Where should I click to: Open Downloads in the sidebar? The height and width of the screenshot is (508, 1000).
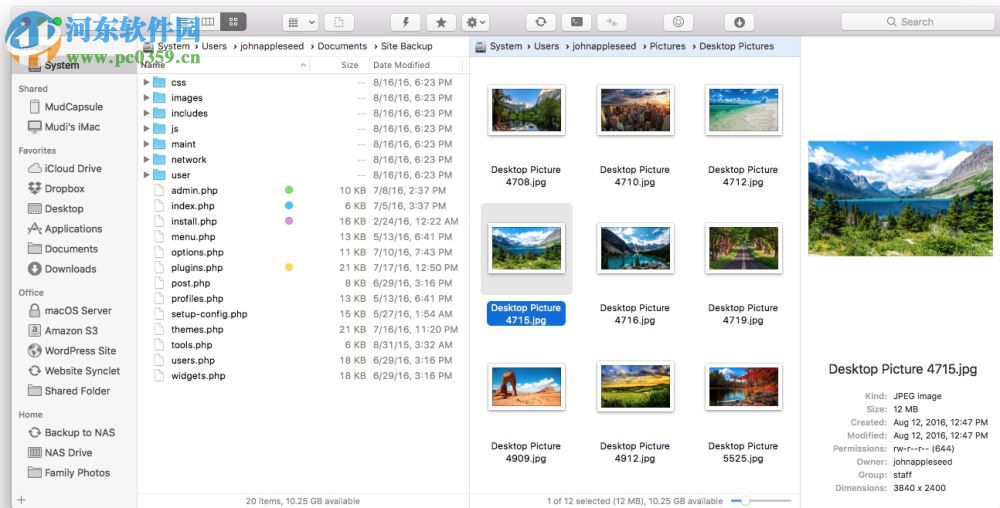[x=62, y=269]
